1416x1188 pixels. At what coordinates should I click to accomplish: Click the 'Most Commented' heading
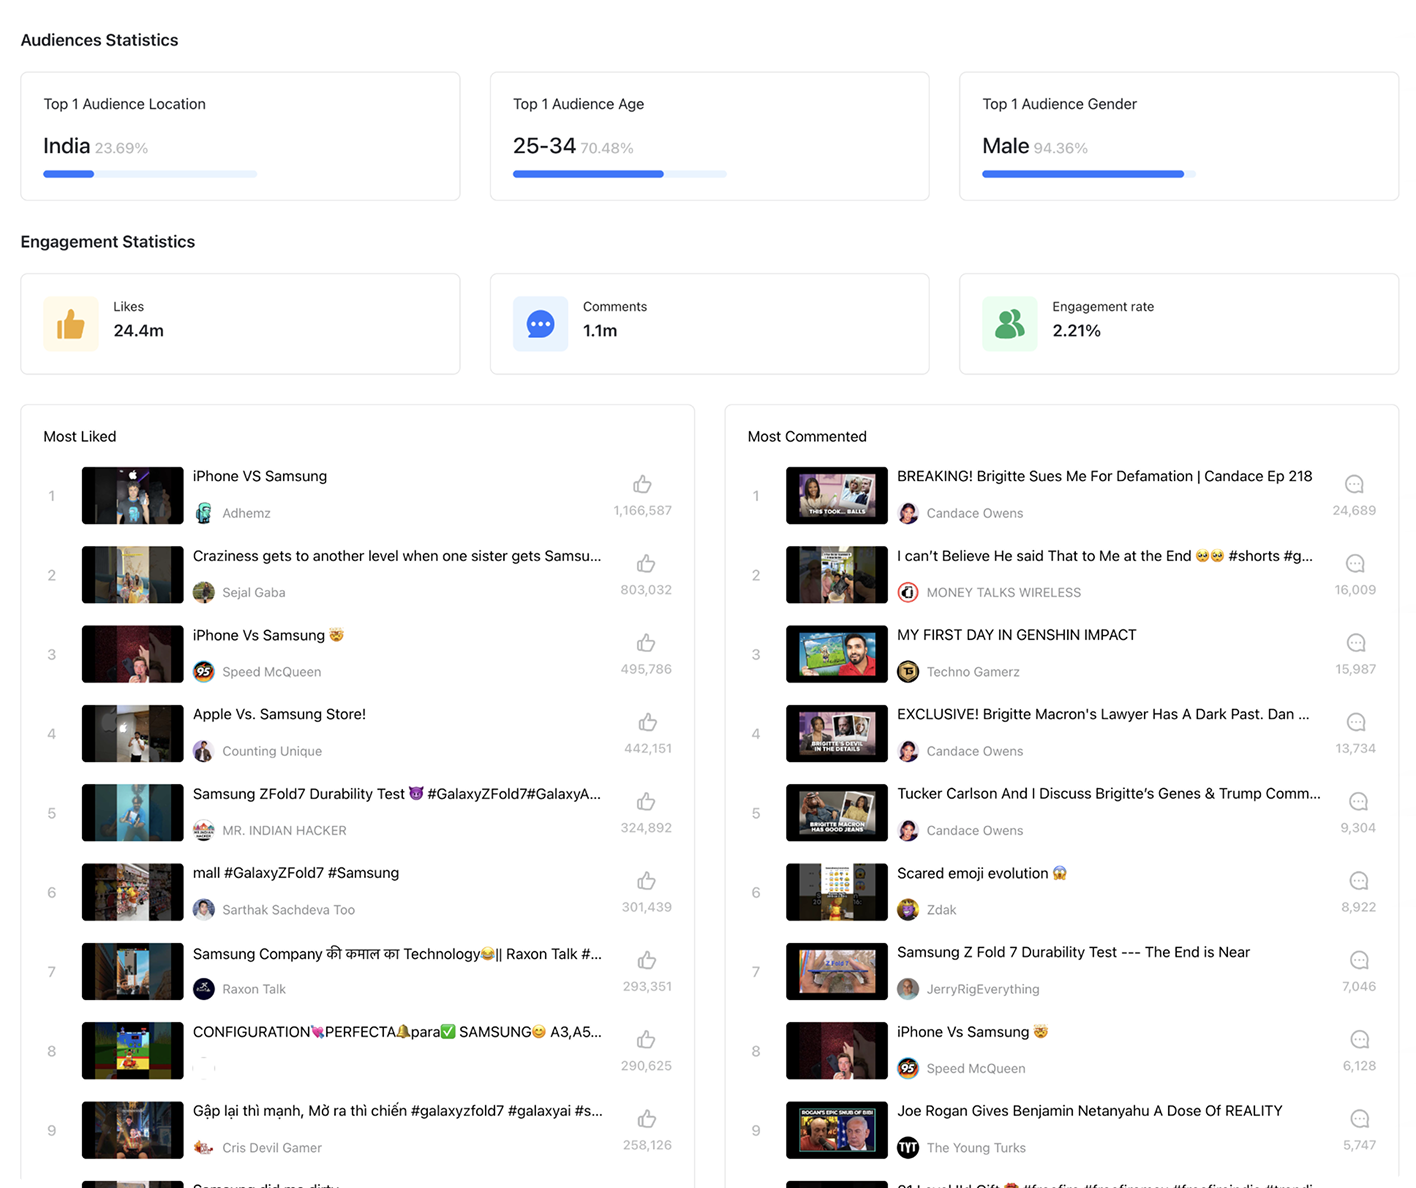pyautogui.click(x=807, y=436)
